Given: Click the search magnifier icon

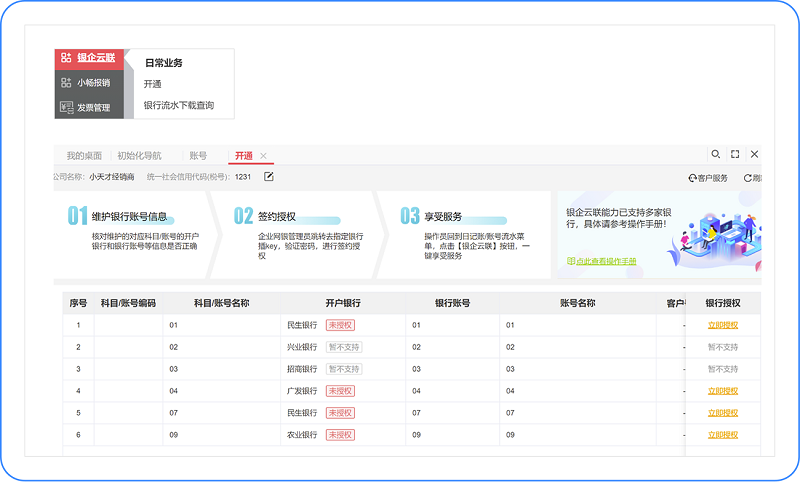Looking at the screenshot, I should pos(715,155).
